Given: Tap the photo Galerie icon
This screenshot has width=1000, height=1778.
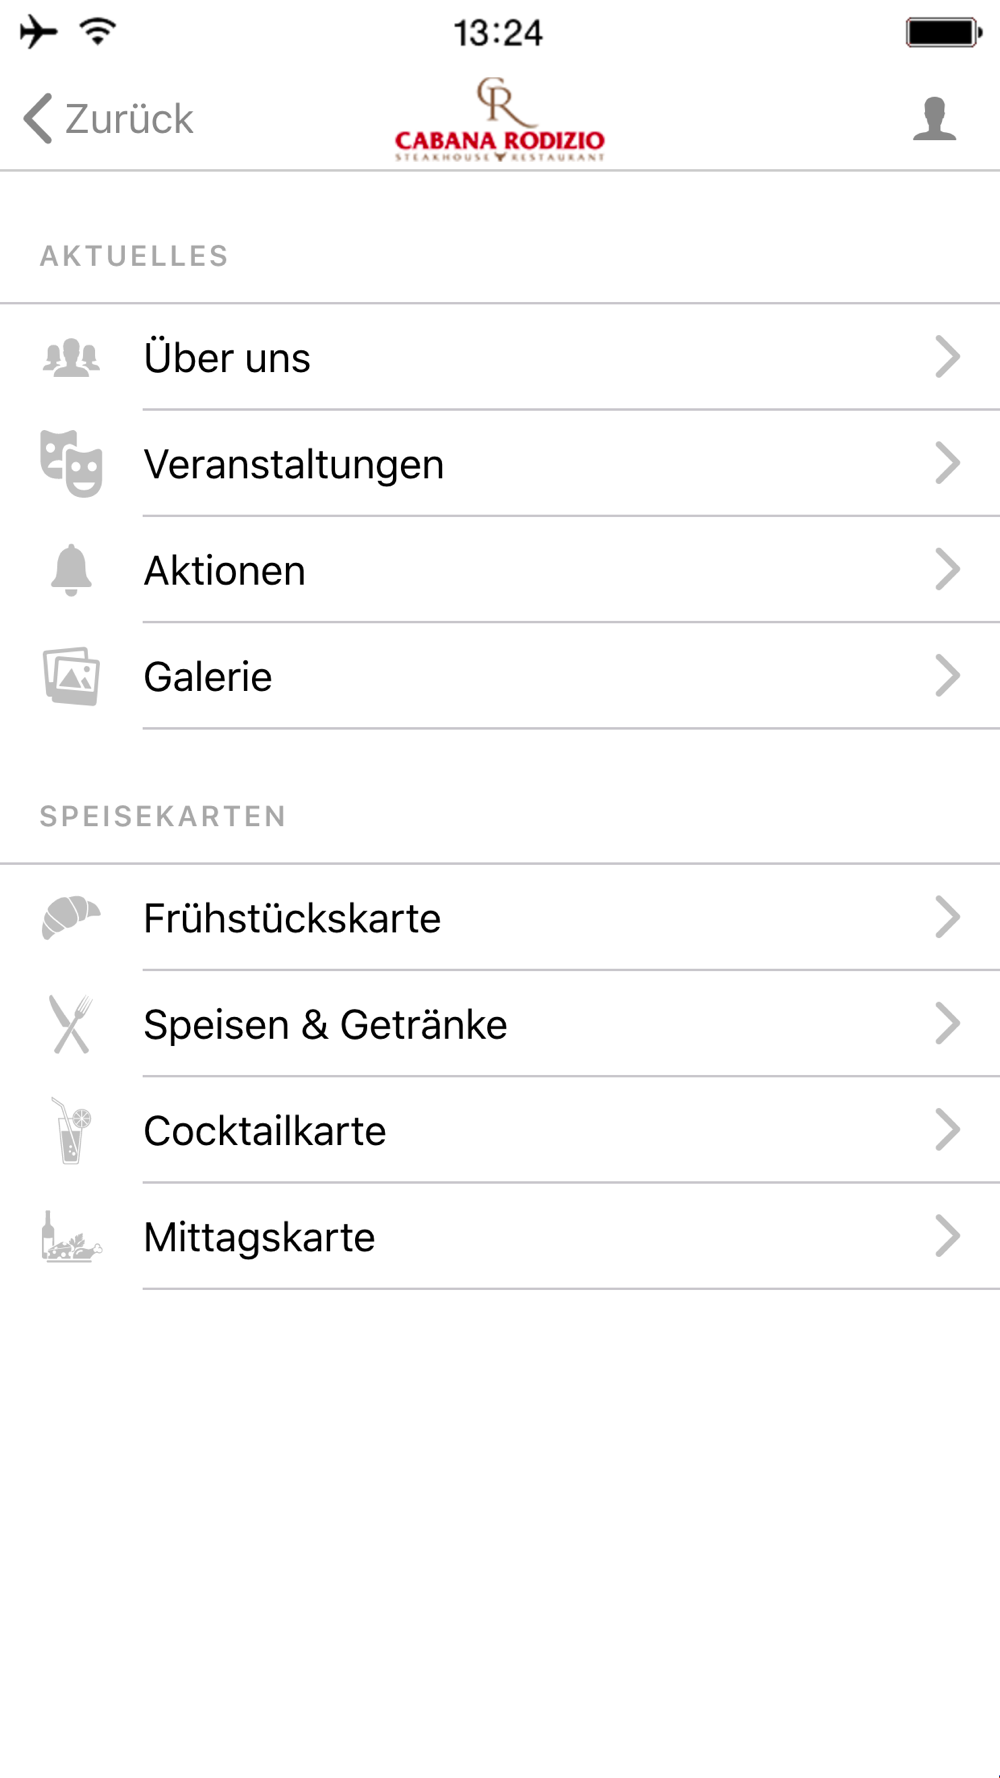Looking at the screenshot, I should [71, 677].
